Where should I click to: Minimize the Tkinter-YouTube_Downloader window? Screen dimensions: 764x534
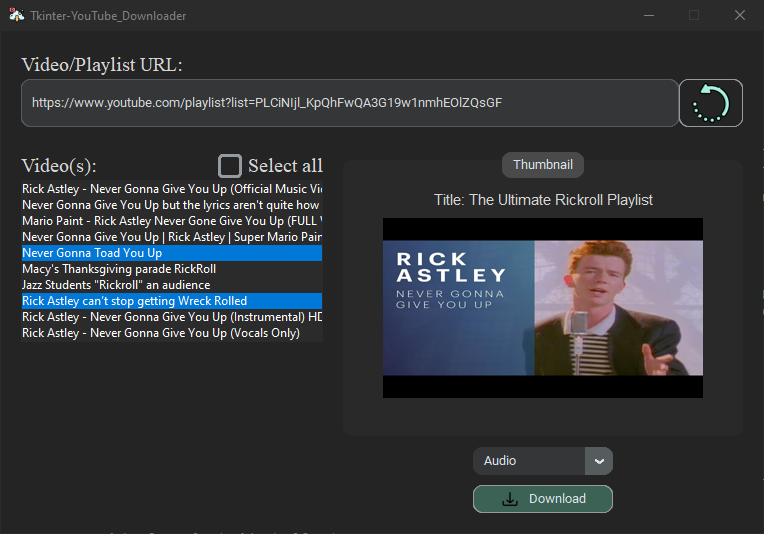click(649, 16)
